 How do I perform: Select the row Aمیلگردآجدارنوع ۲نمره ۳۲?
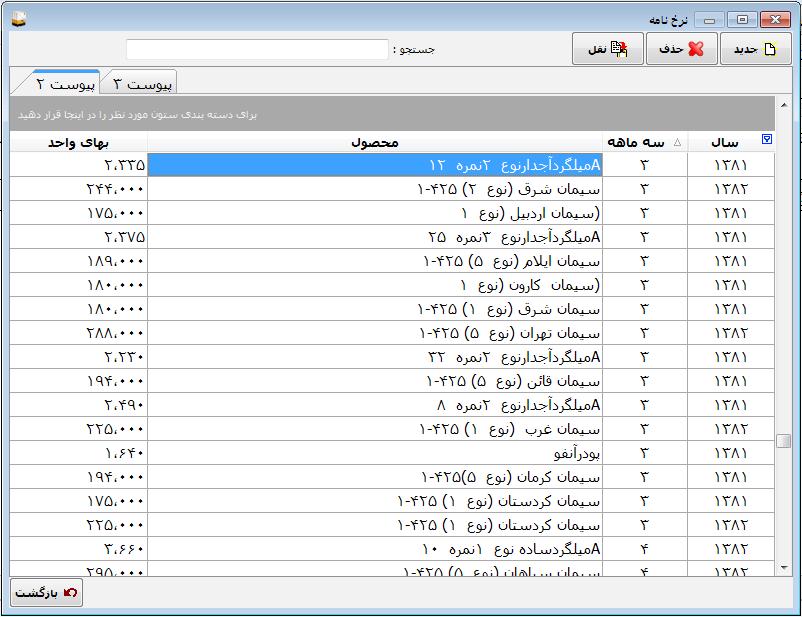[x=392, y=357]
